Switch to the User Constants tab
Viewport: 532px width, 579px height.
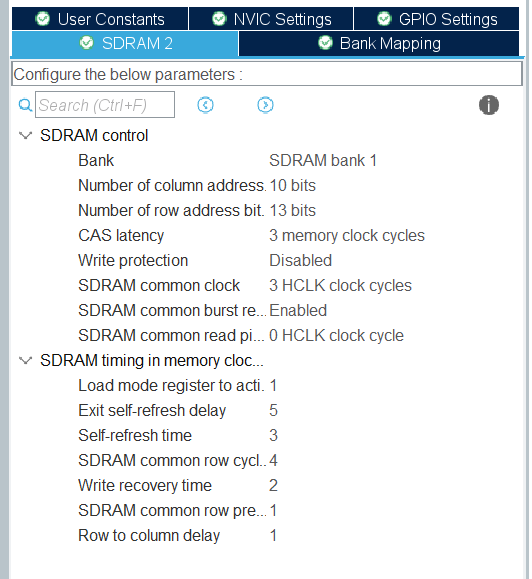click(100, 19)
